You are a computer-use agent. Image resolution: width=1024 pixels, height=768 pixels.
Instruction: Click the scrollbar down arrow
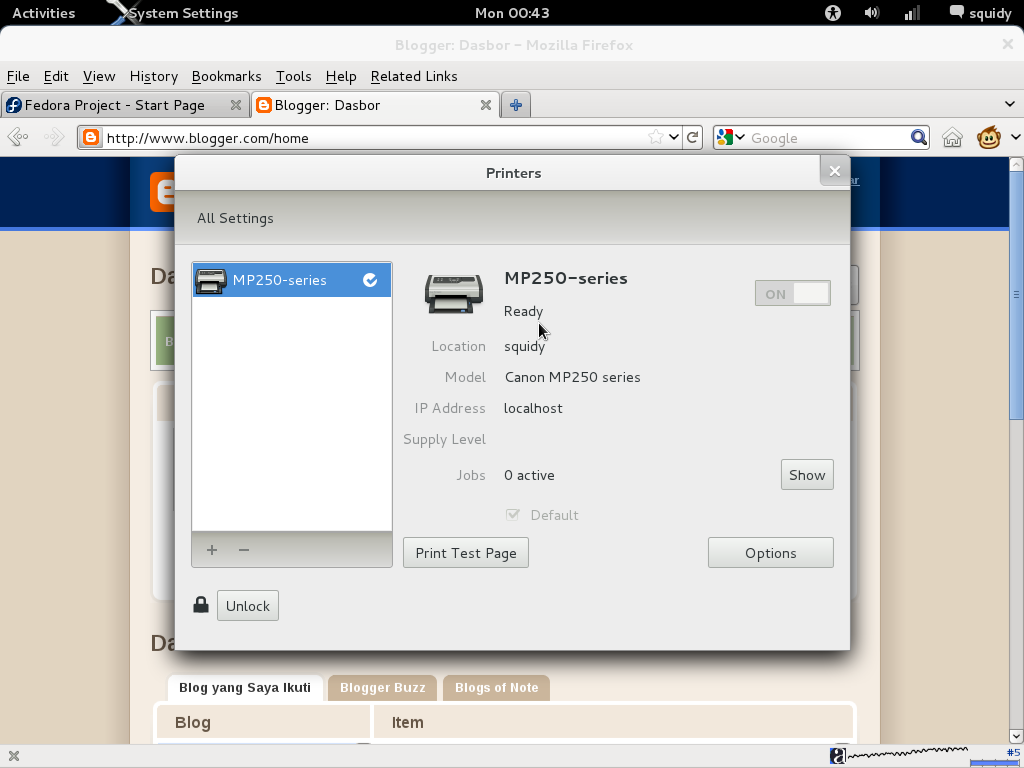(x=1016, y=737)
